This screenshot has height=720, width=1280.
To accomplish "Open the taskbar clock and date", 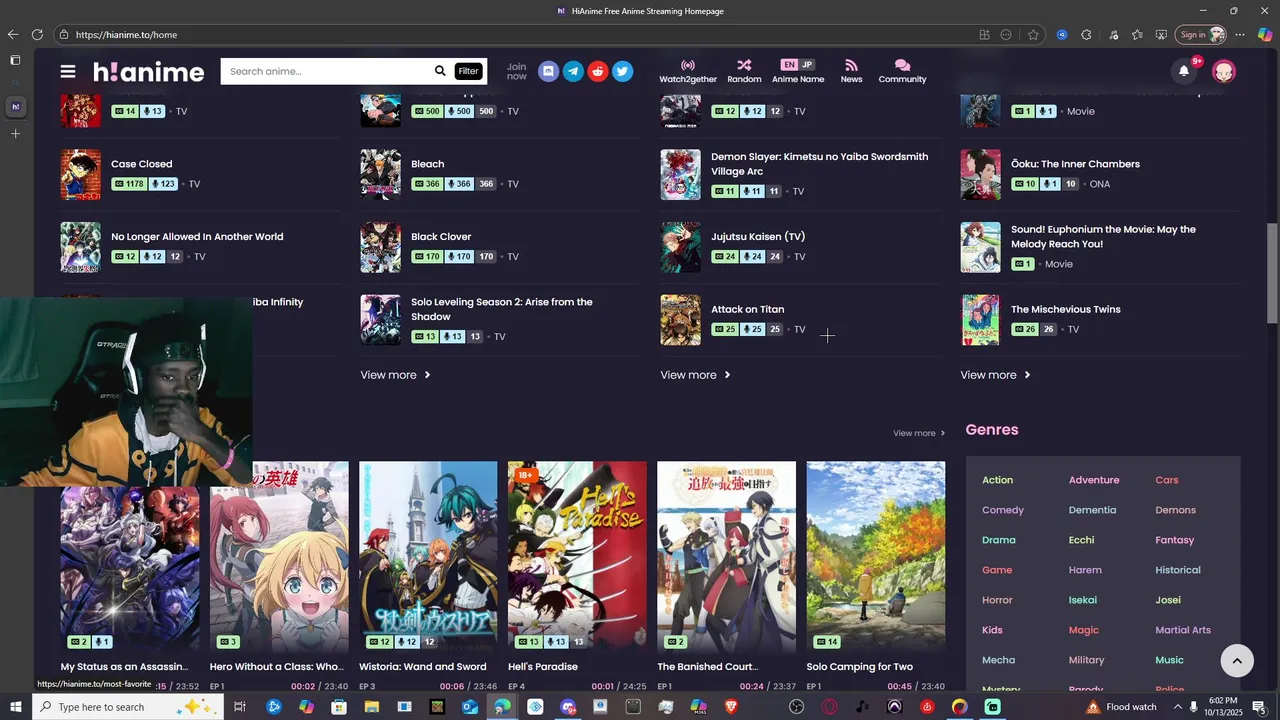I will click(1223, 707).
